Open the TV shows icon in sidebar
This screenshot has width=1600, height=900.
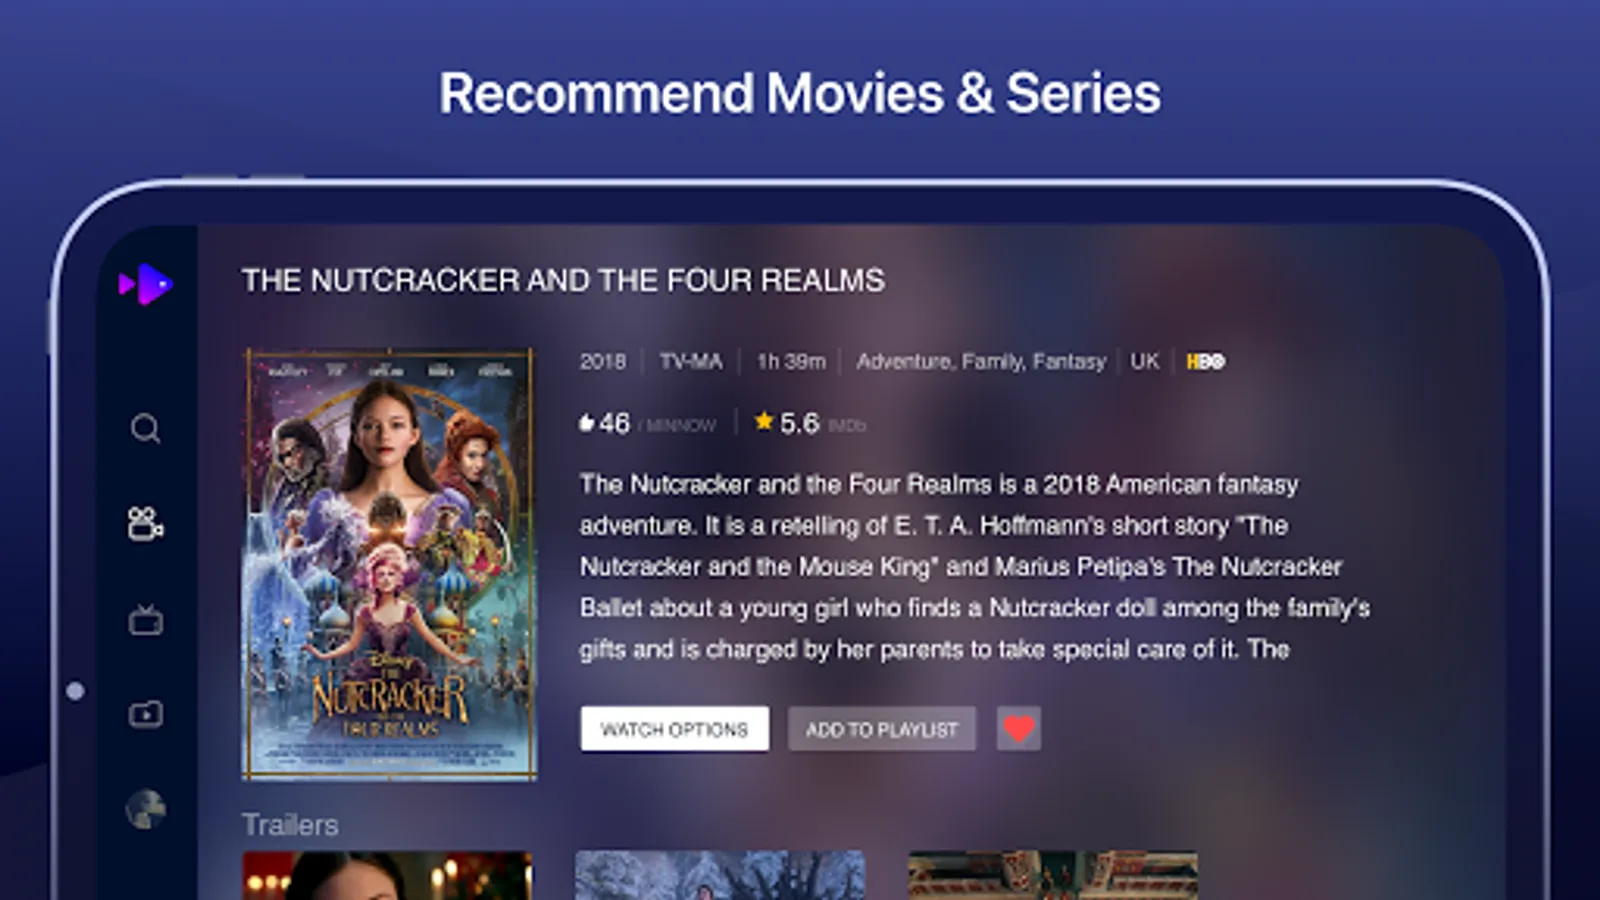[145, 619]
